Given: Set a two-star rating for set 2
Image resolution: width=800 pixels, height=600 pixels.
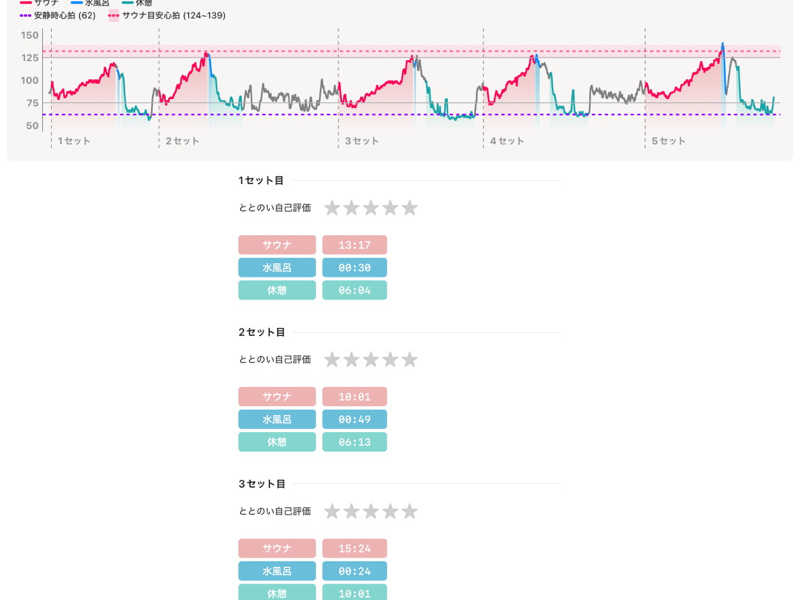Looking at the screenshot, I should [x=352, y=360].
